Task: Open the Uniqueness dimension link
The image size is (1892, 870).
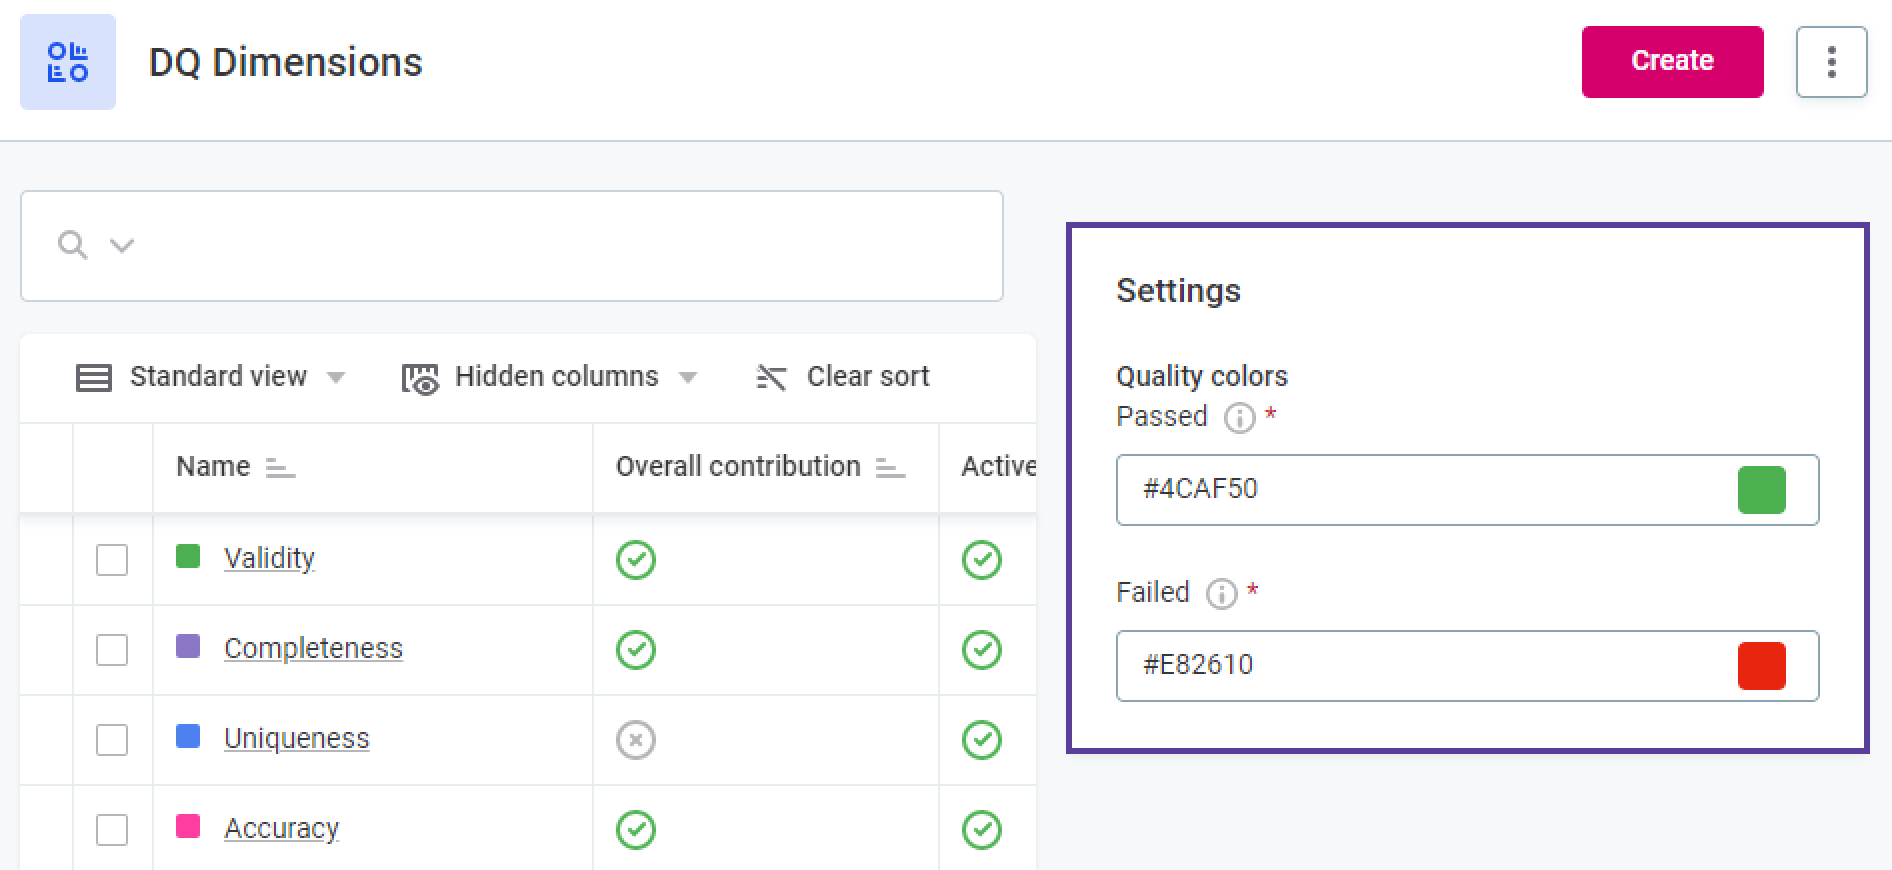Action: [x=296, y=738]
